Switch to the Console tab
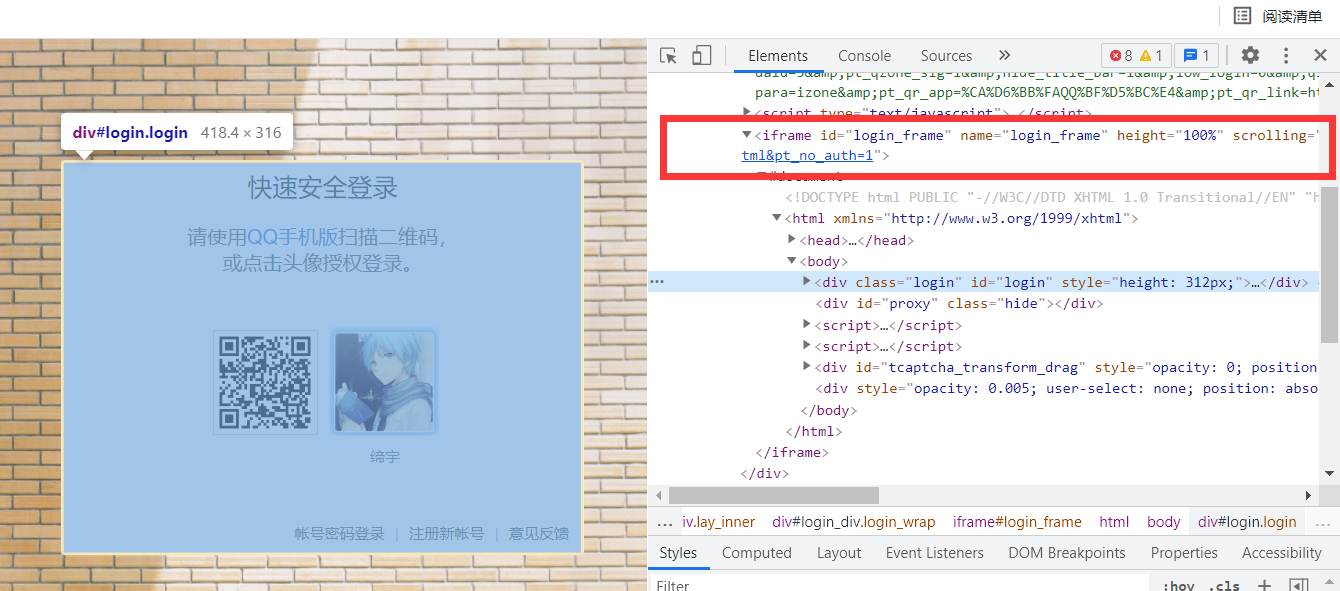Screen dimensions: 1340x591 click(864, 55)
